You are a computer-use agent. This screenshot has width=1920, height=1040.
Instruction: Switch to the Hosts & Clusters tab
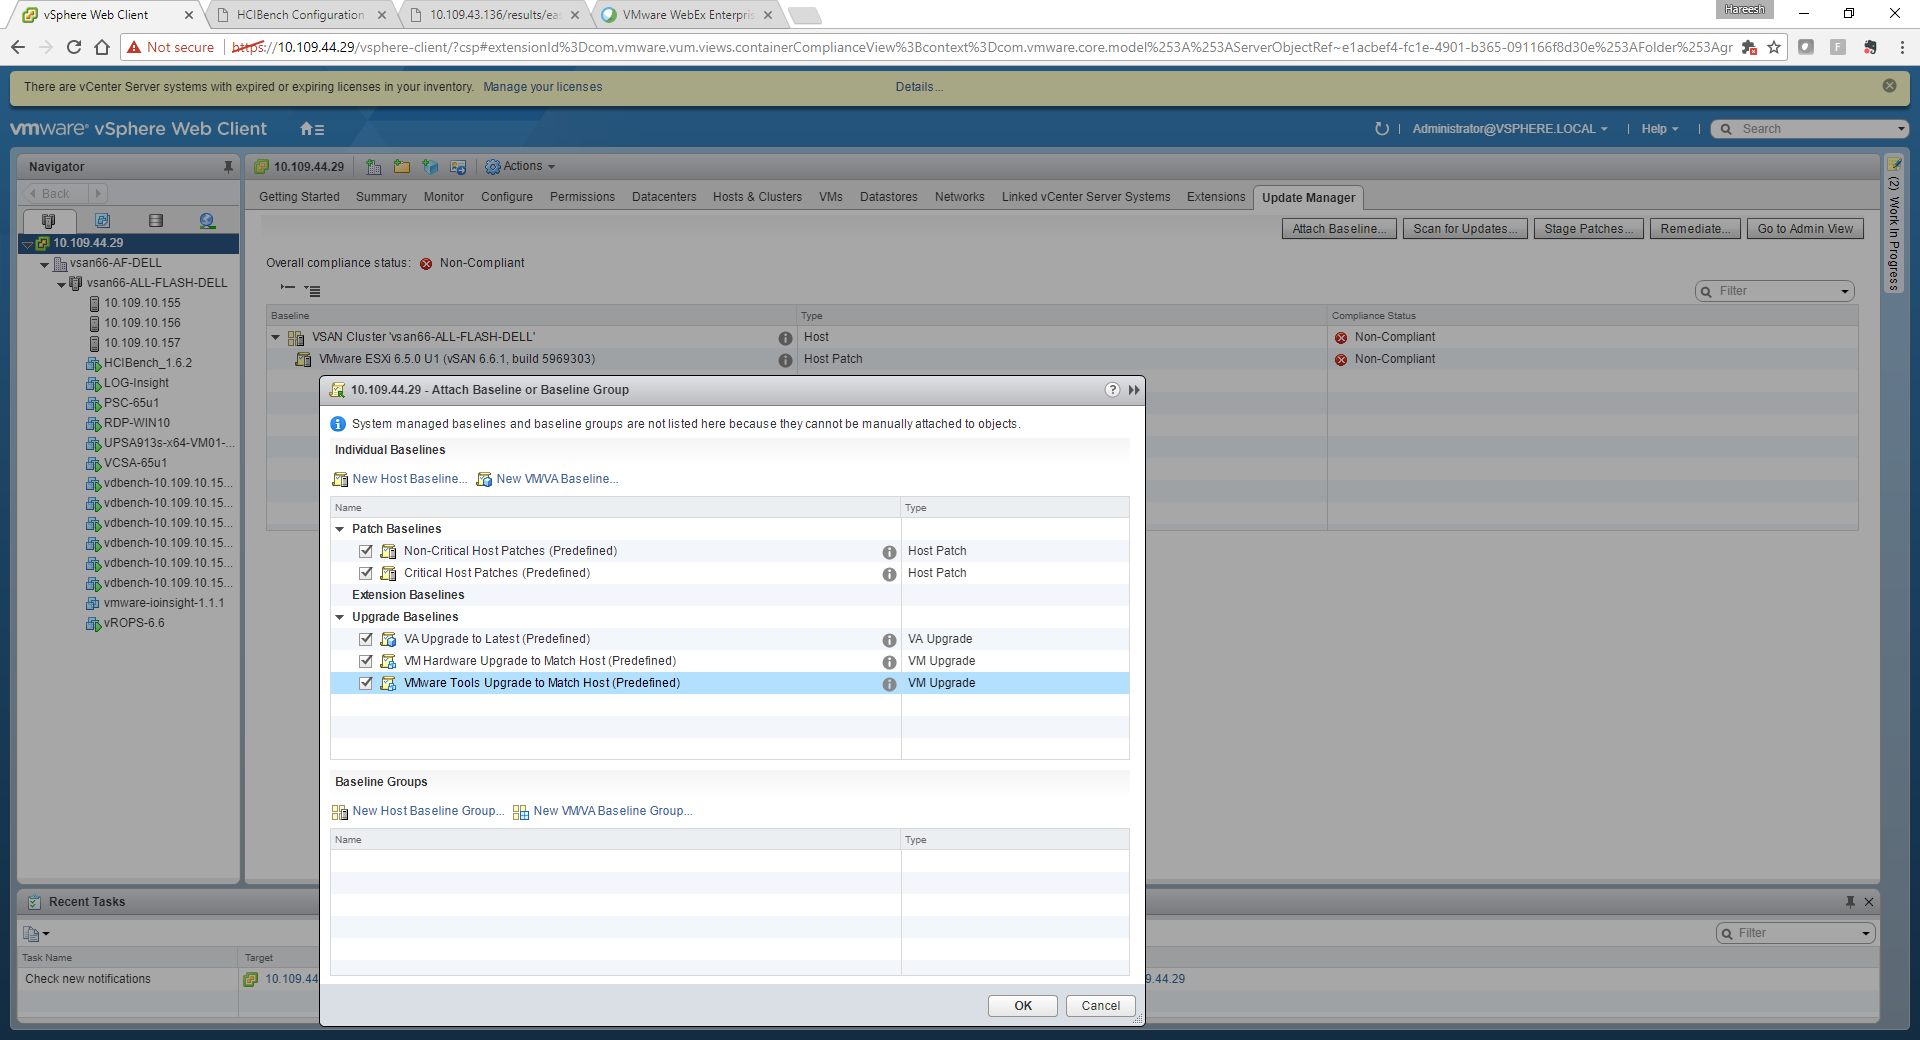click(x=757, y=197)
